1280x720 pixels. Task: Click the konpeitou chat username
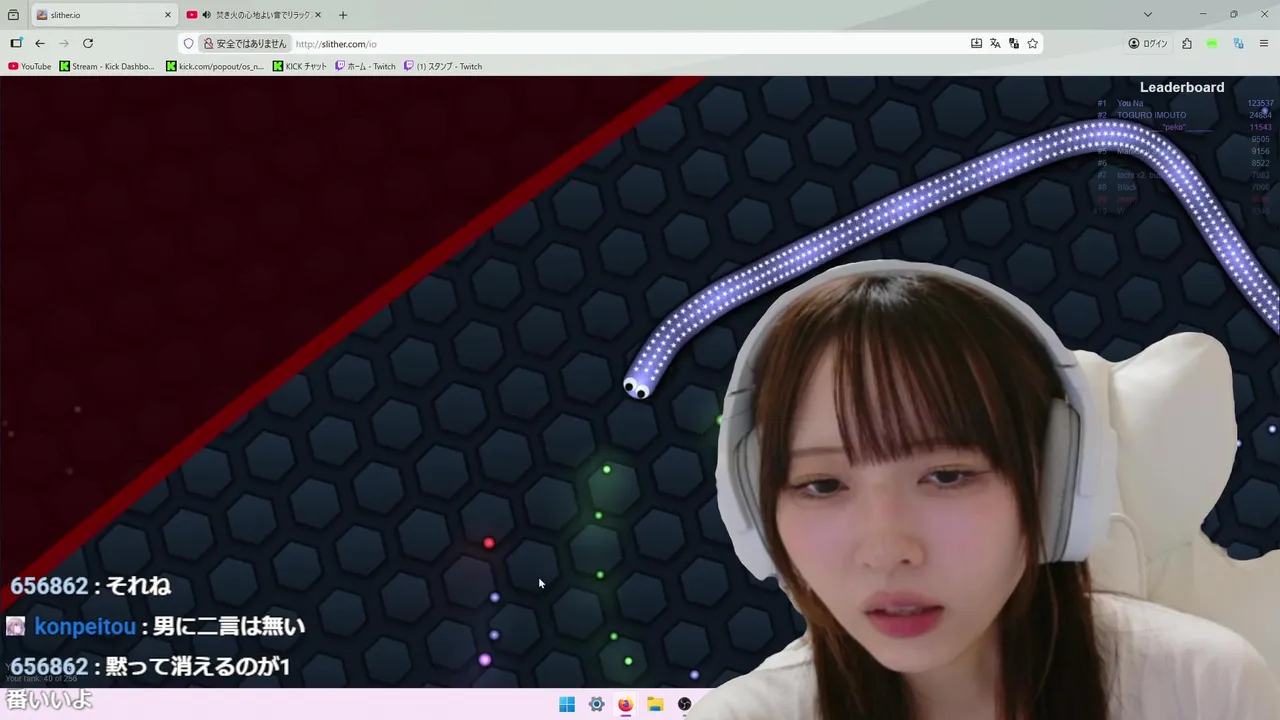point(84,627)
